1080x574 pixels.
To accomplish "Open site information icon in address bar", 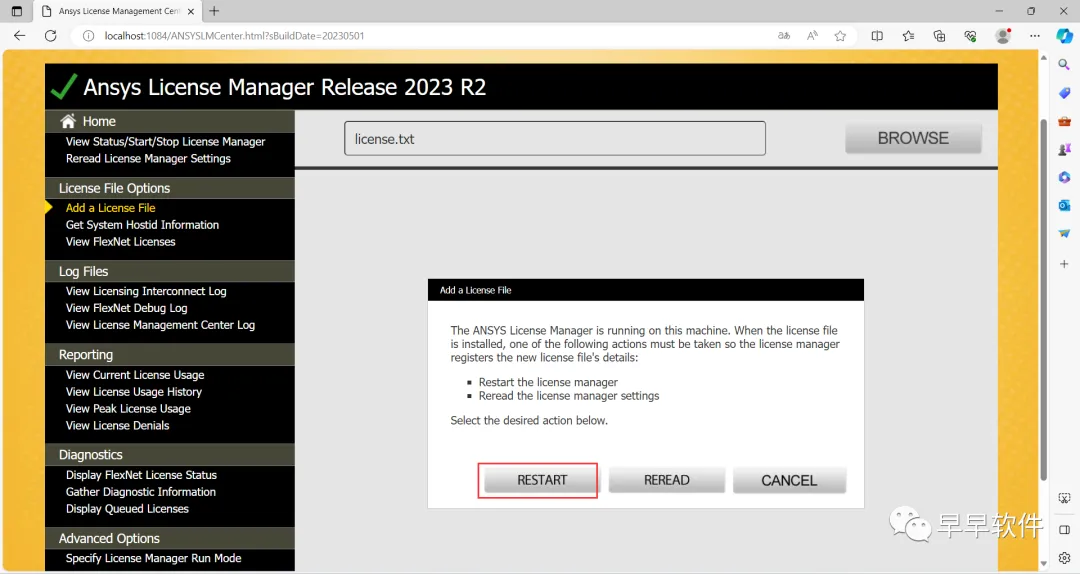I will click(88, 36).
